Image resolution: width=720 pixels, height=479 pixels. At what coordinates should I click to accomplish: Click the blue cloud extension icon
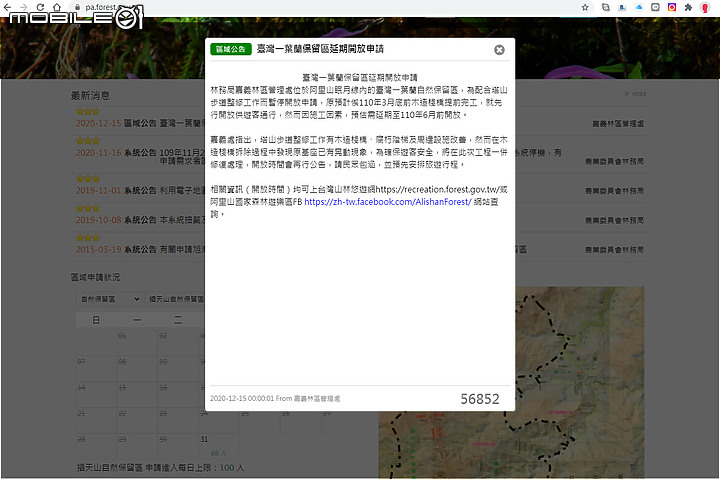pos(638,7)
